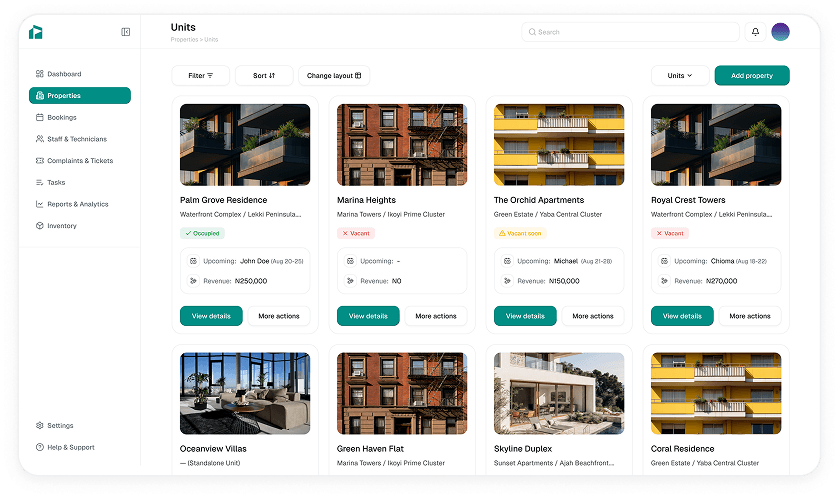Image resolution: width=839 pixels, height=498 pixels.
Task: Open Inventory in sidebar
Action: point(80,226)
